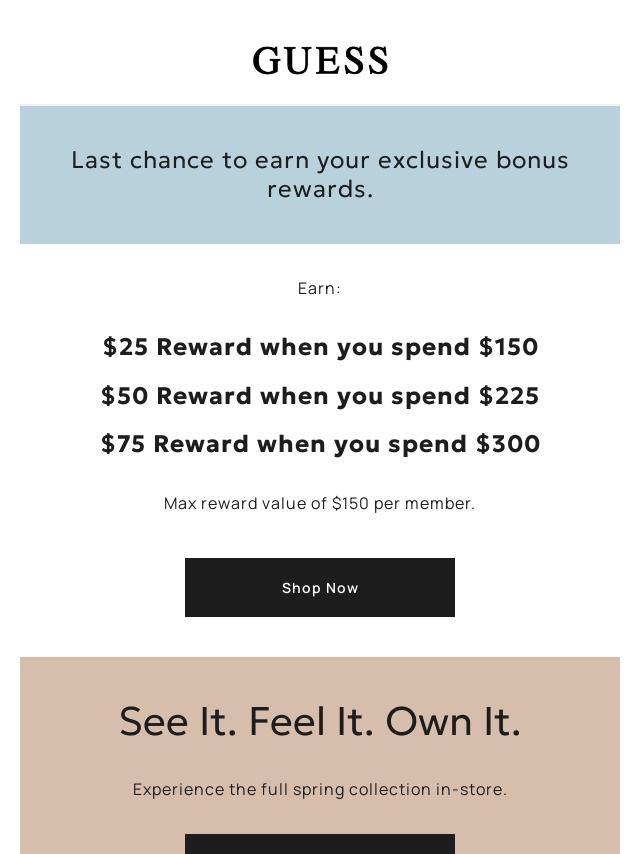This screenshot has width=640, height=854.
Task: Click the word "in-store." in the tan section
Action: [x=471, y=790]
